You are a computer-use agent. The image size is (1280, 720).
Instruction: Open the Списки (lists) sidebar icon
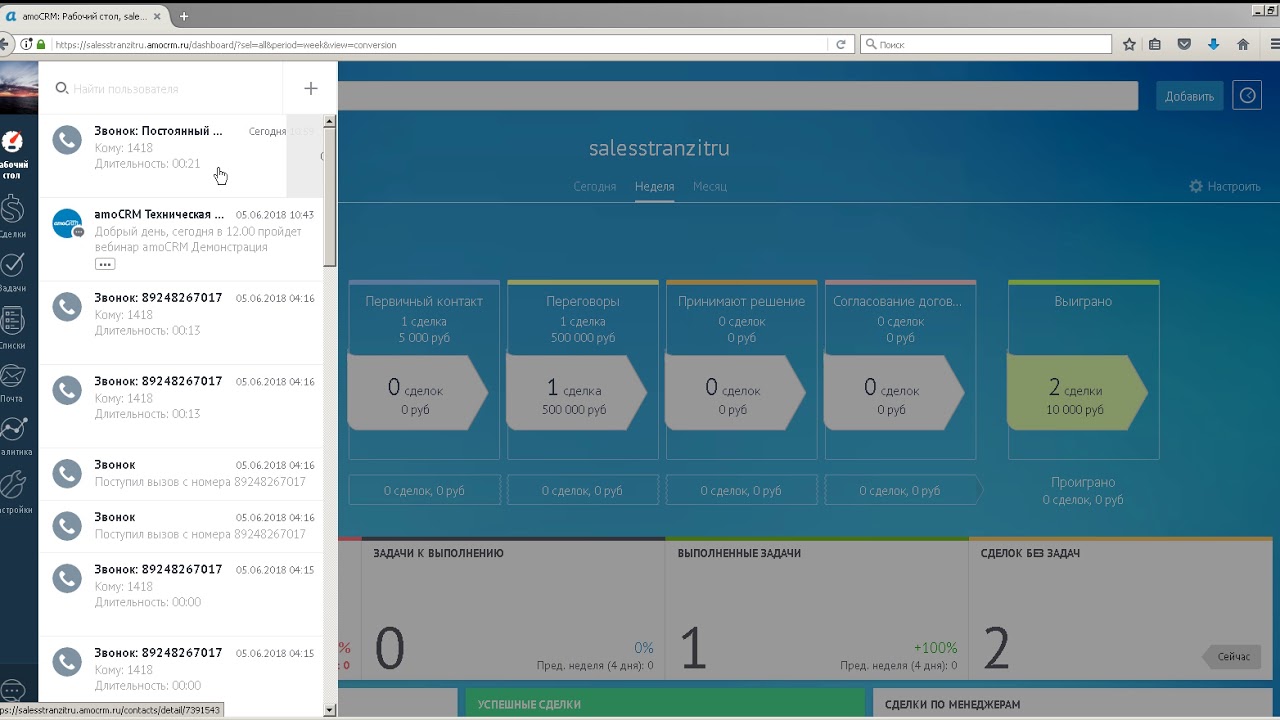(x=12, y=321)
